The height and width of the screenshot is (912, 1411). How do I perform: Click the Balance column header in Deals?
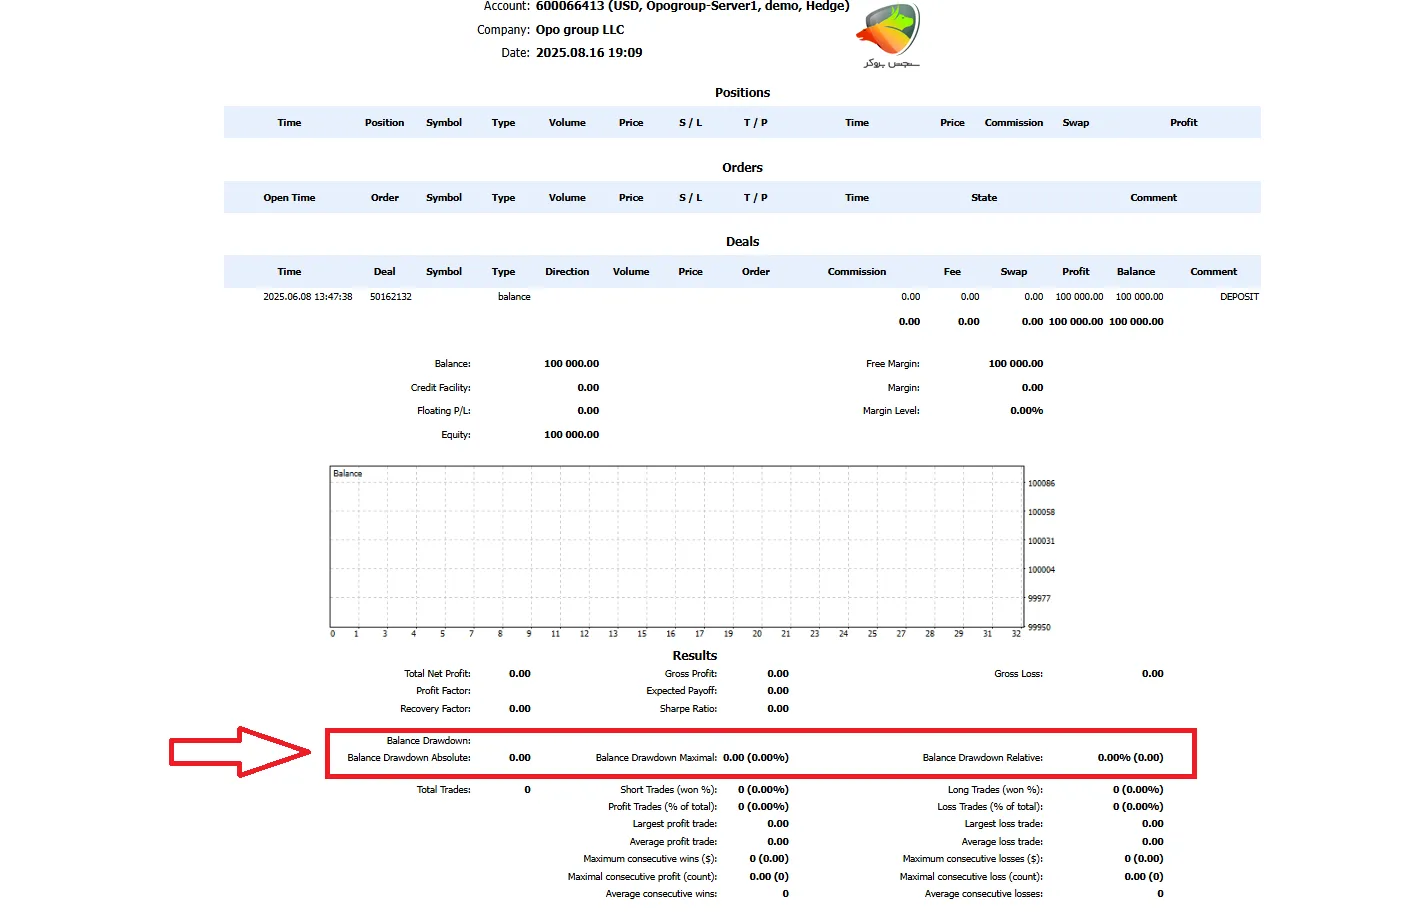pyautogui.click(x=1135, y=272)
